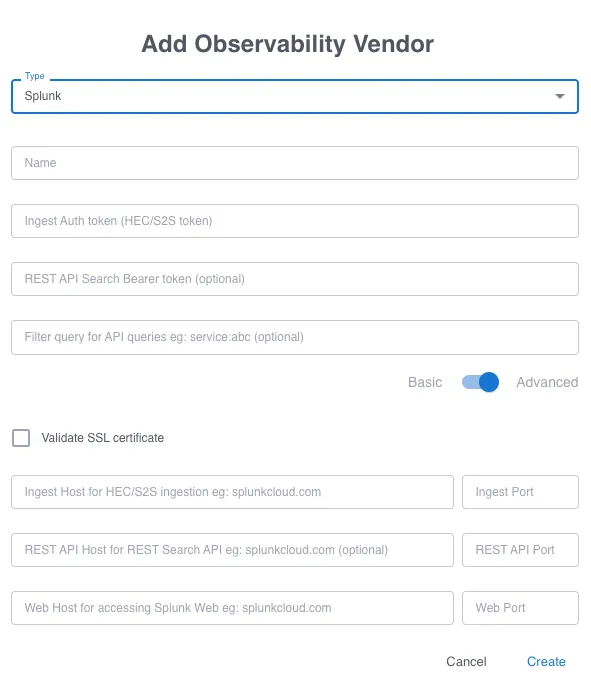The image size is (591, 688).
Task: Click the Ingest Auth token field
Action: tap(295, 221)
